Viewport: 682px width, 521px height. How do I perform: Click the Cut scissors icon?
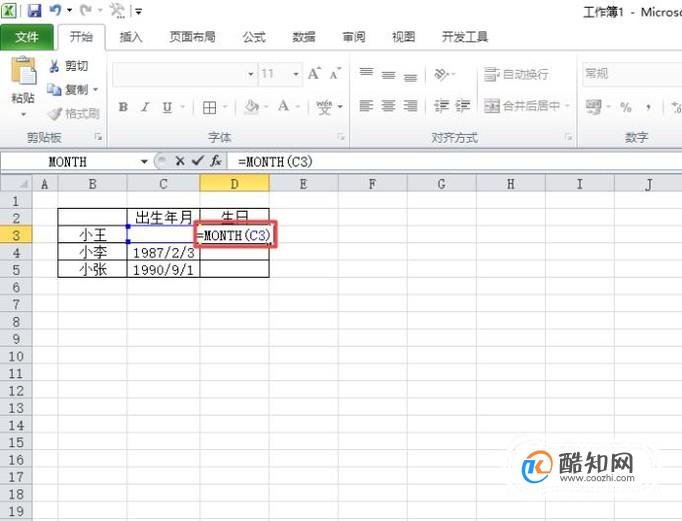tap(54, 66)
